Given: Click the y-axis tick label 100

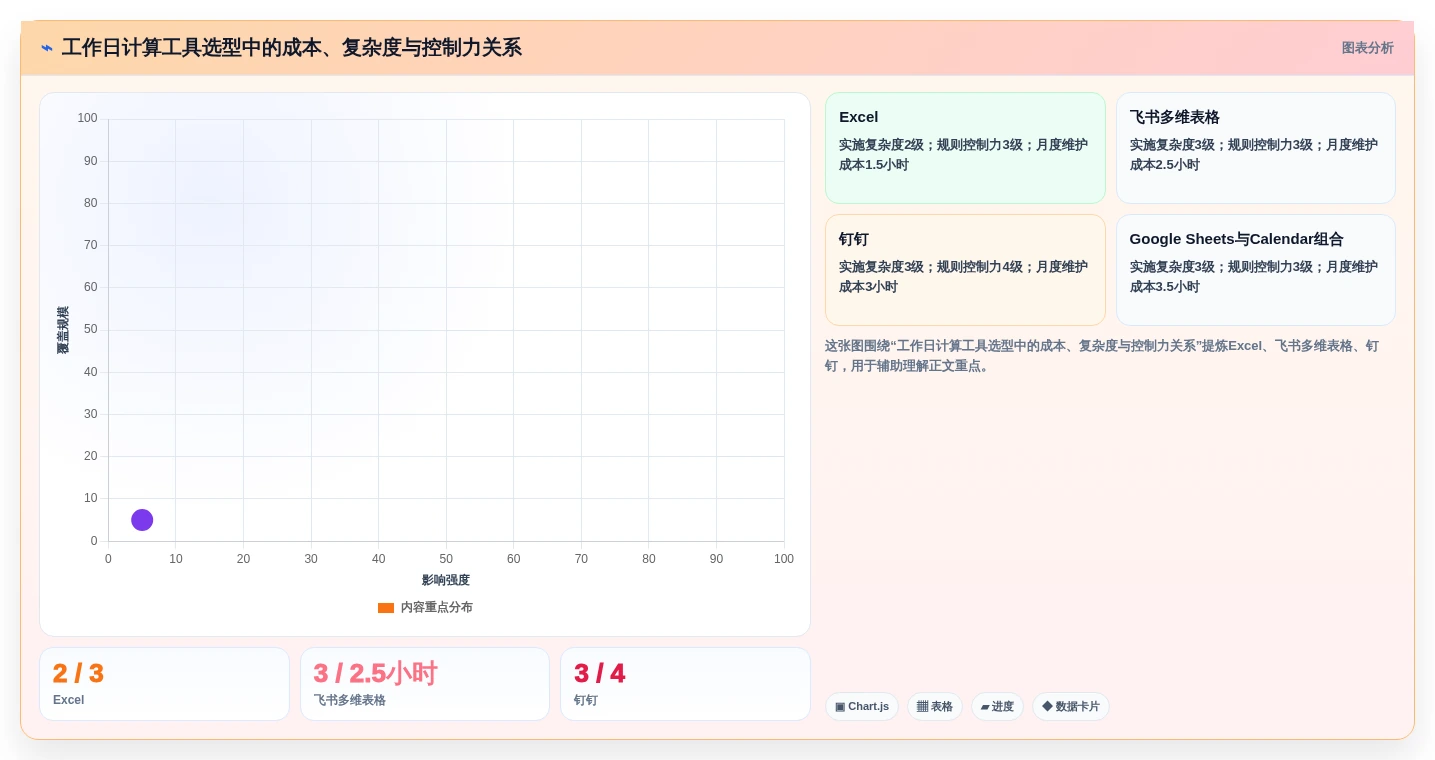Looking at the screenshot, I should (x=87, y=118).
